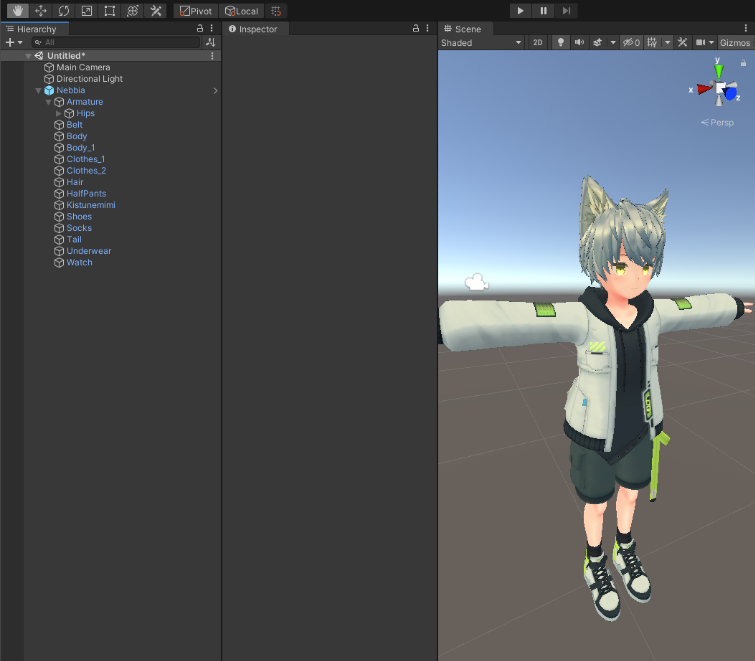Open grid settings dropdown arrow
The width and height of the screenshot is (755, 661).
click(667, 43)
